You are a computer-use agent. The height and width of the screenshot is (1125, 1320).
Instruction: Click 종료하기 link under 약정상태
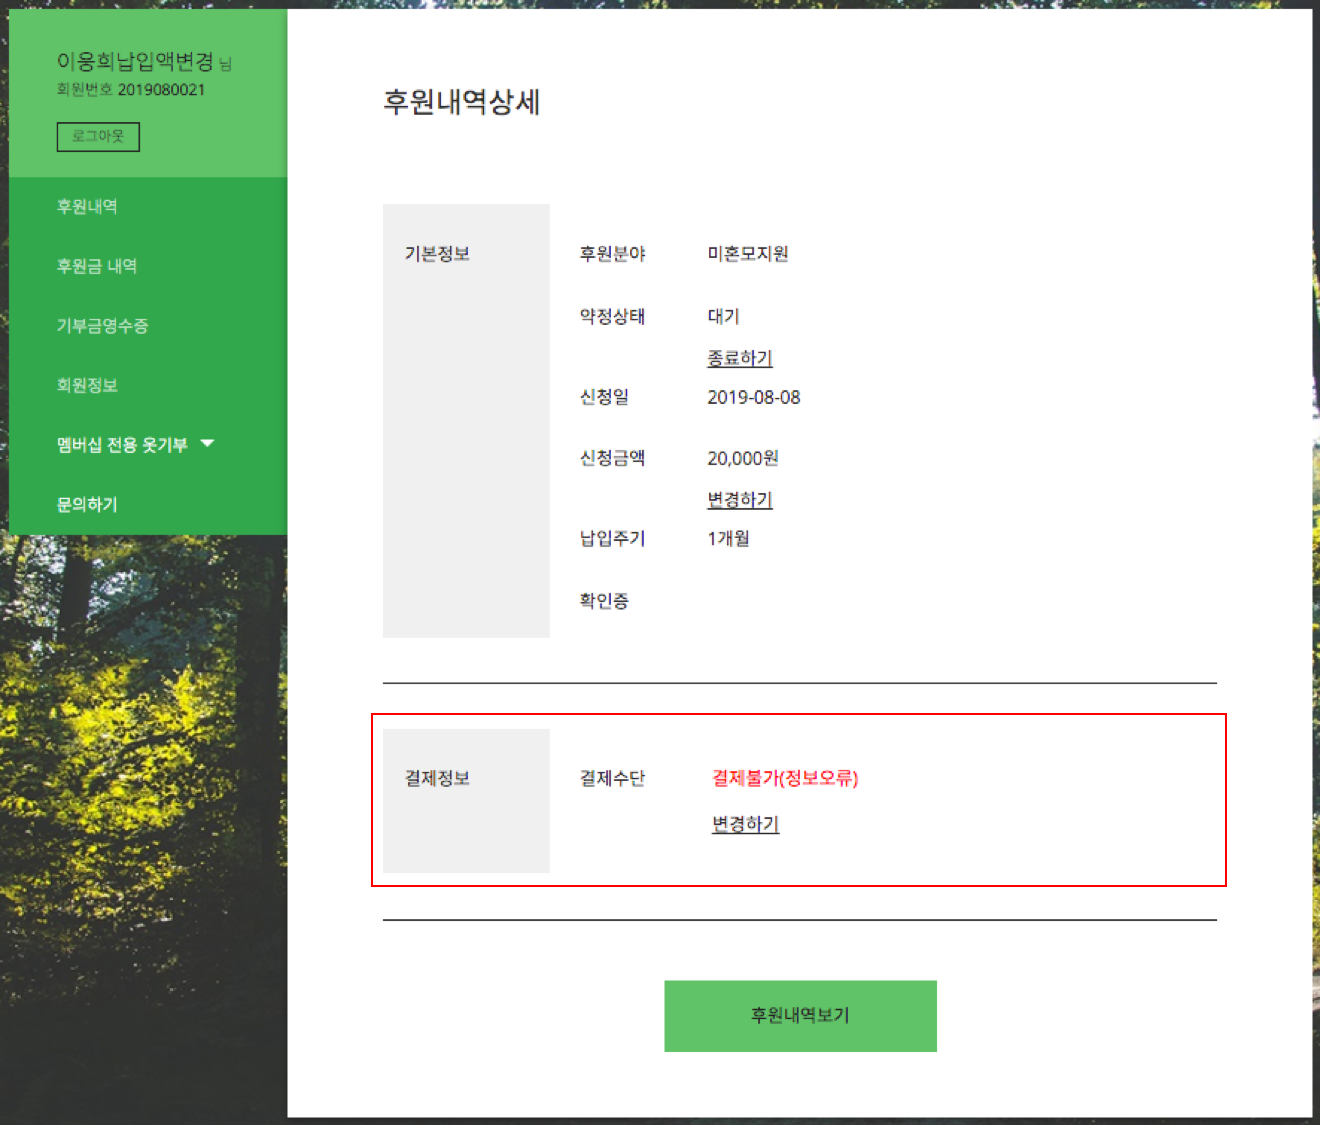(x=740, y=358)
